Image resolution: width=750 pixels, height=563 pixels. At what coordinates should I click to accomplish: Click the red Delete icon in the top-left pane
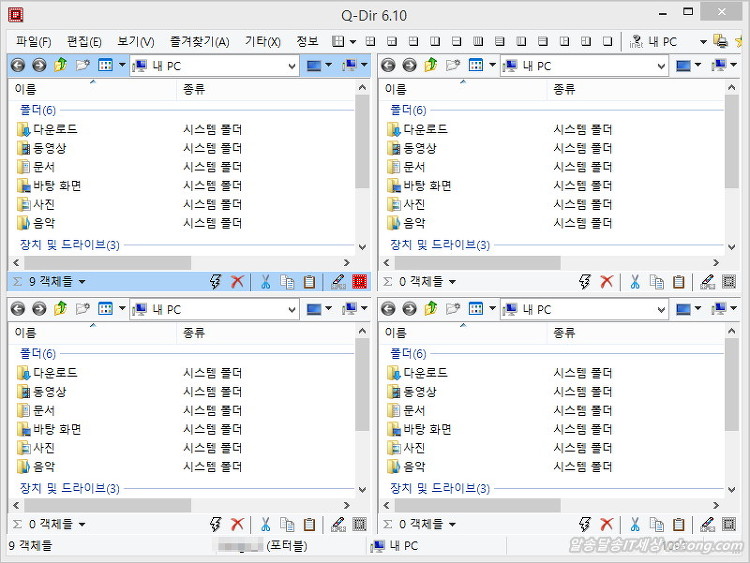237,282
